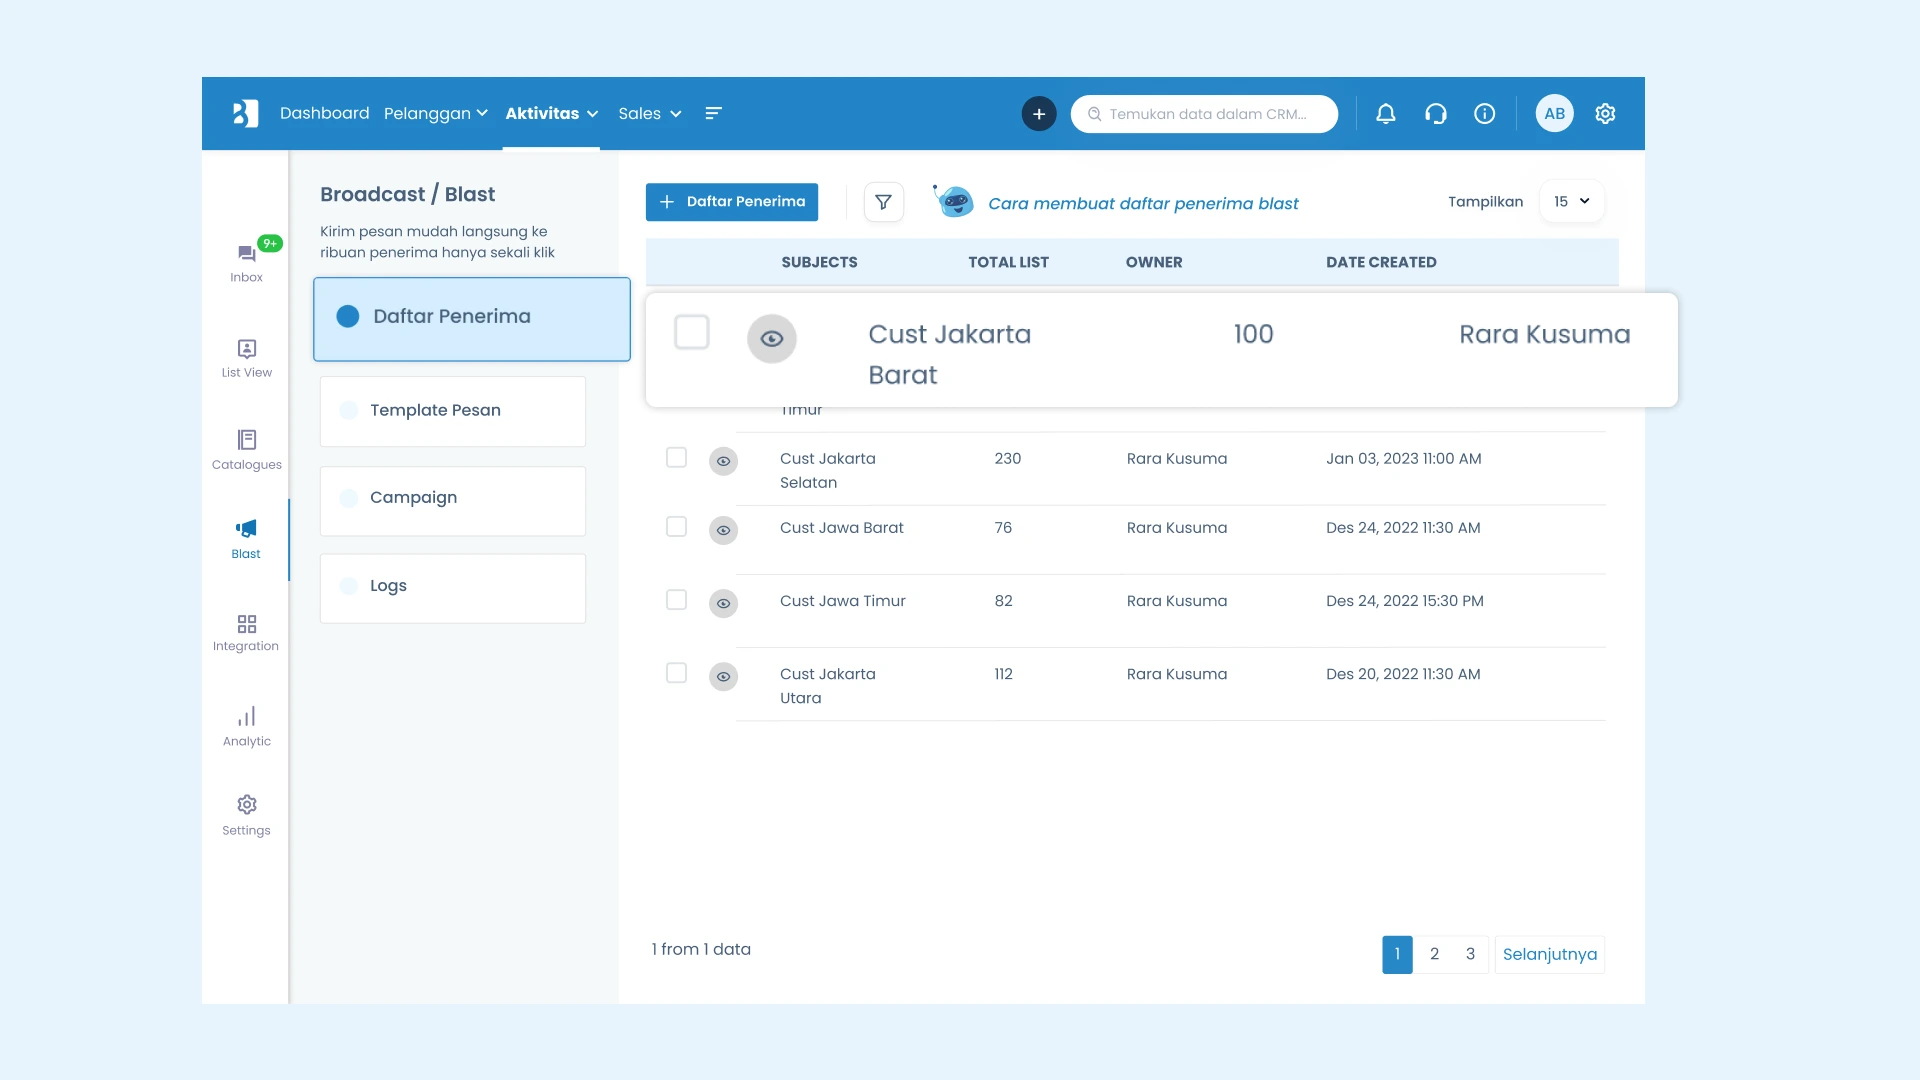Click the CRM logo icon
Screen dimensions: 1920x1080
pyautogui.click(x=245, y=113)
